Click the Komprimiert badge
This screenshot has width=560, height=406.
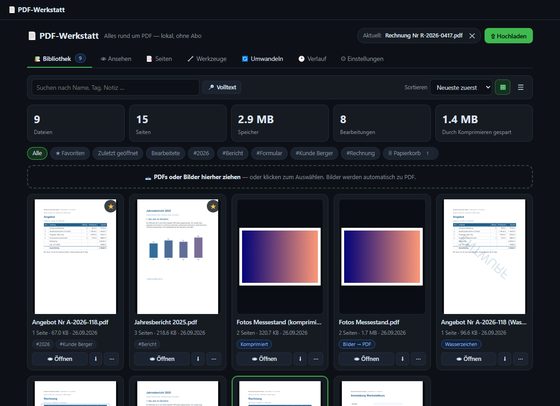coord(254,345)
